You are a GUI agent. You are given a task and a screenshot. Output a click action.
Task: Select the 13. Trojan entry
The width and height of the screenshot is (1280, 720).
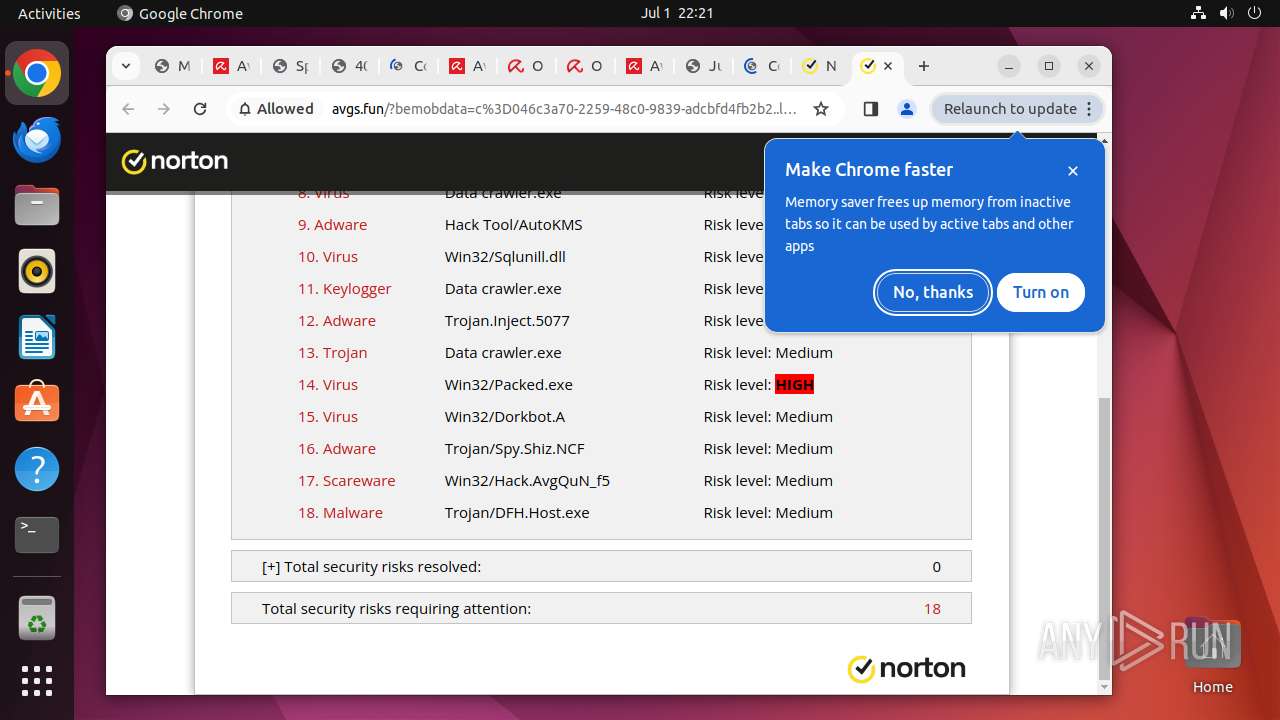pos(332,352)
